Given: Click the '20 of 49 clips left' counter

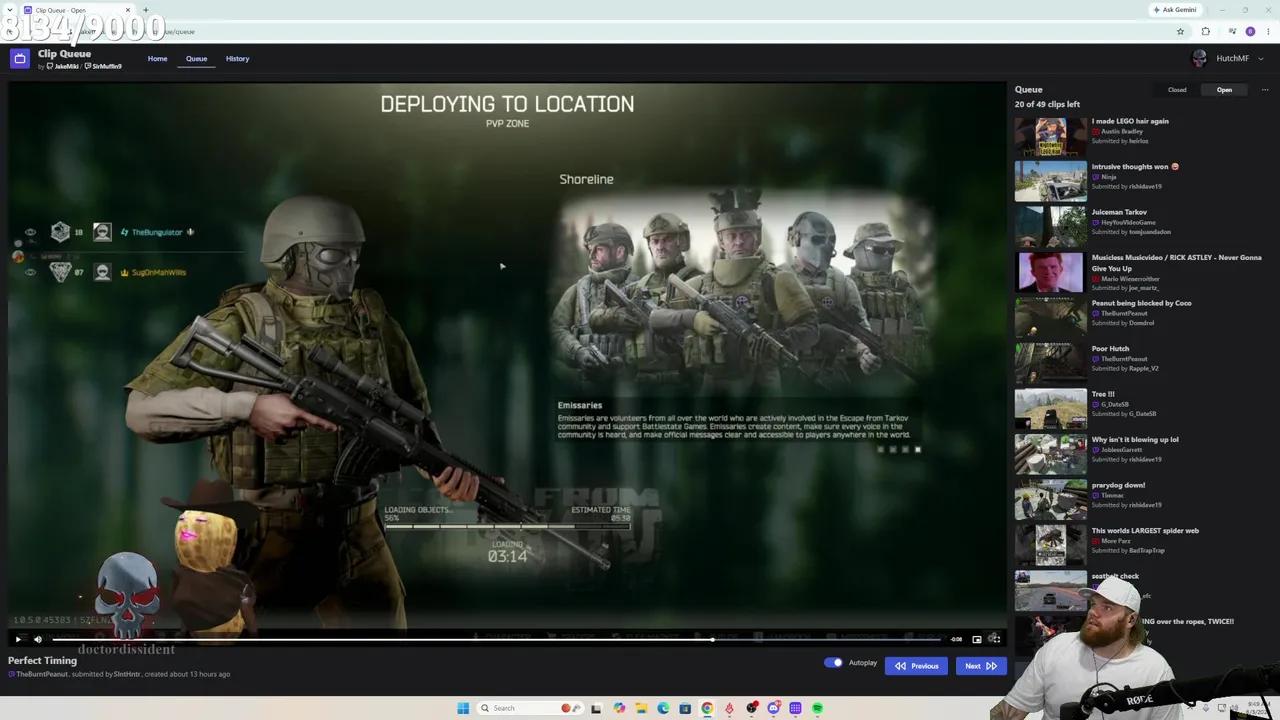Looking at the screenshot, I should point(1047,104).
